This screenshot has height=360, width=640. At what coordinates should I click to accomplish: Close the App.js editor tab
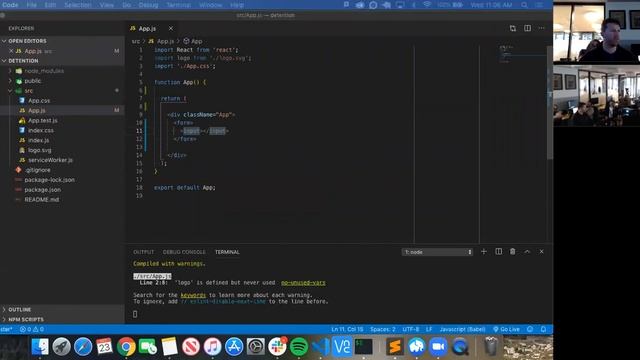pos(171,29)
